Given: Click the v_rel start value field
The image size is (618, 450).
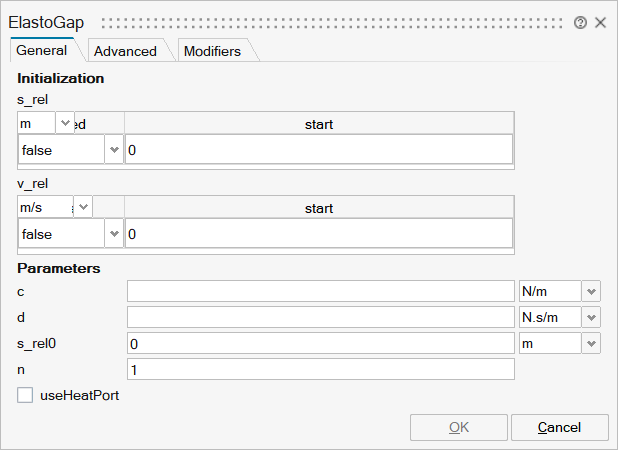Looking at the screenshot, I should tap(318, 234).
